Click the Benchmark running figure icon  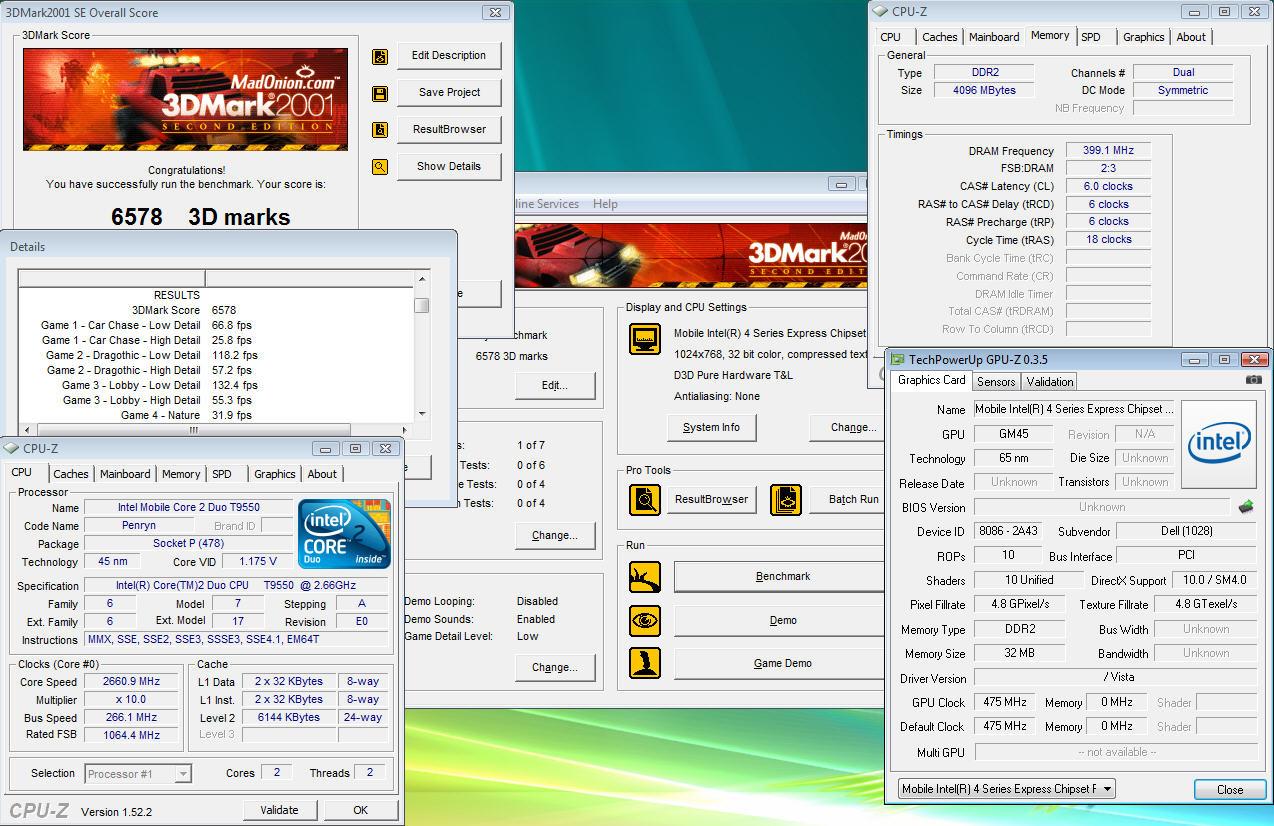[x=645, y=577]
